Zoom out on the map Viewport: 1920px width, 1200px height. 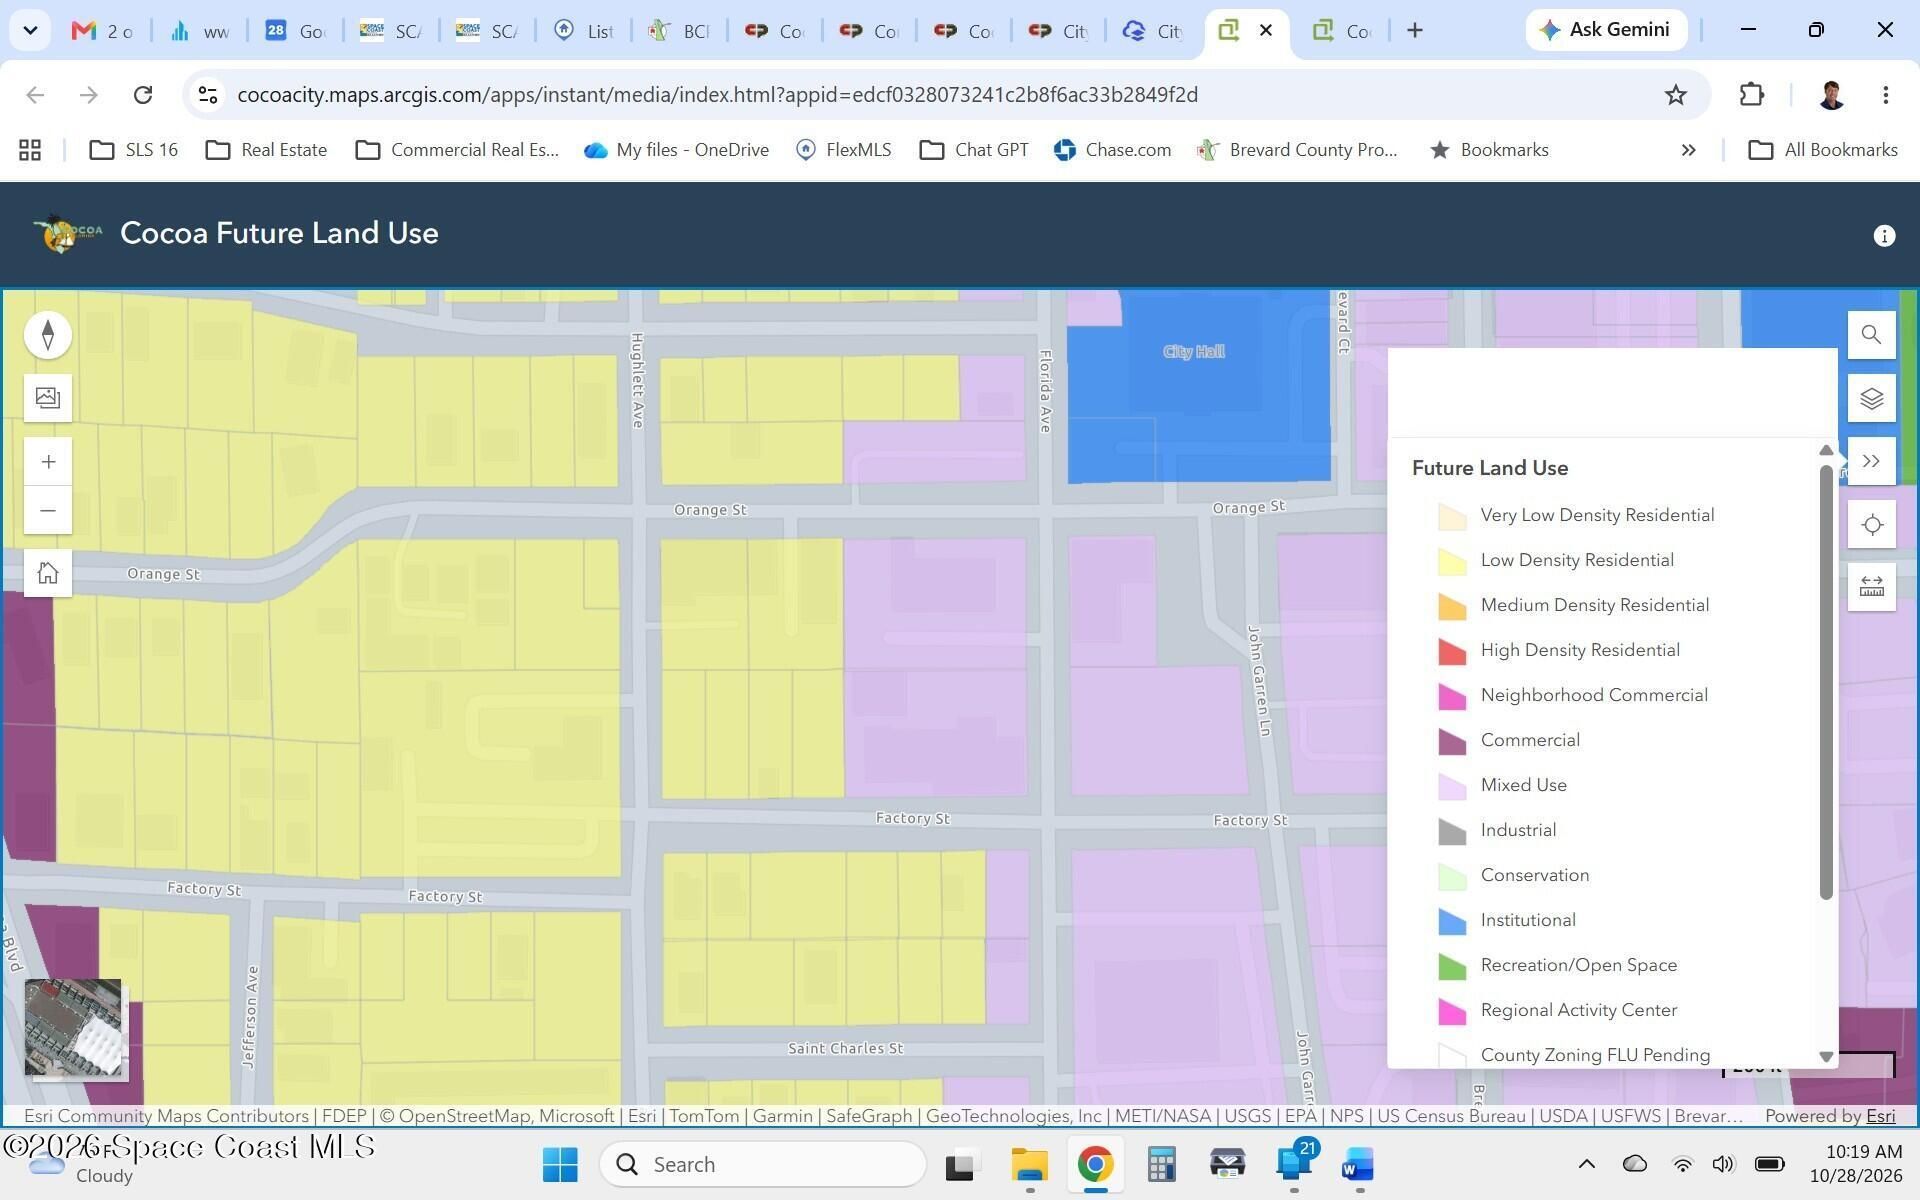(x=48, y=511)
